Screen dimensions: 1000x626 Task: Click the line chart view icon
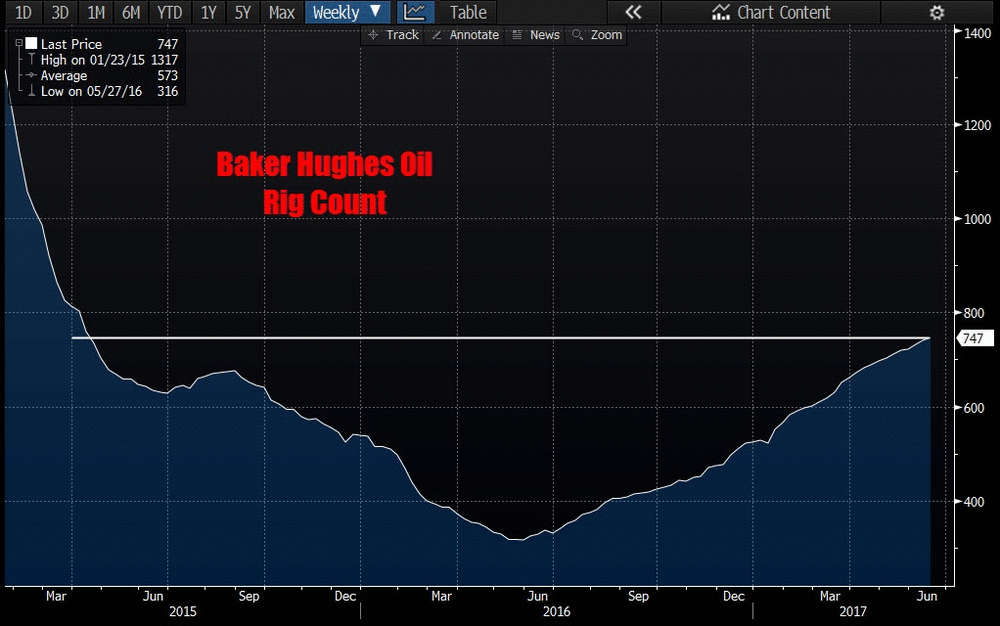tap(415, 12)
